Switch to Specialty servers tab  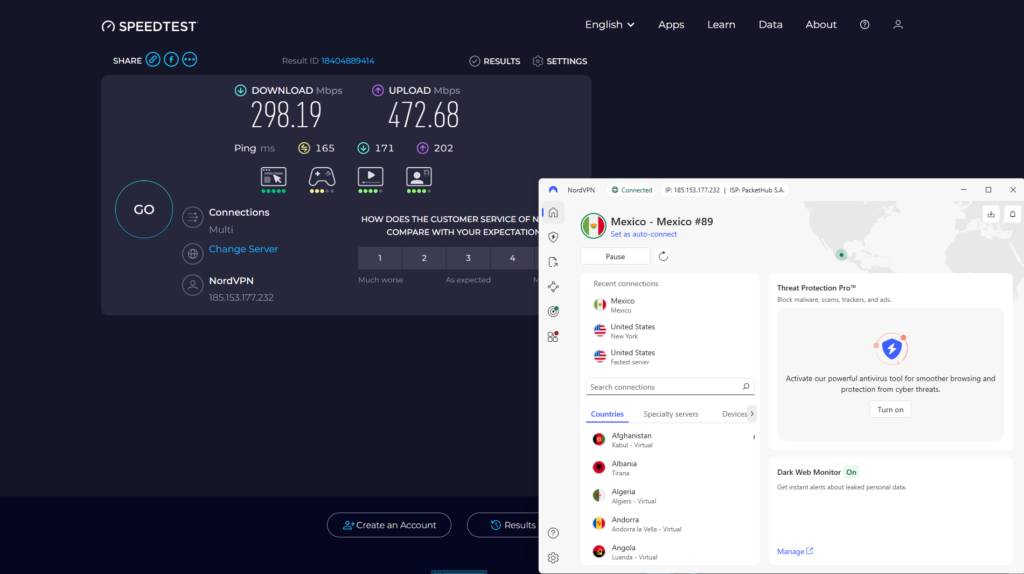[671, 414]
